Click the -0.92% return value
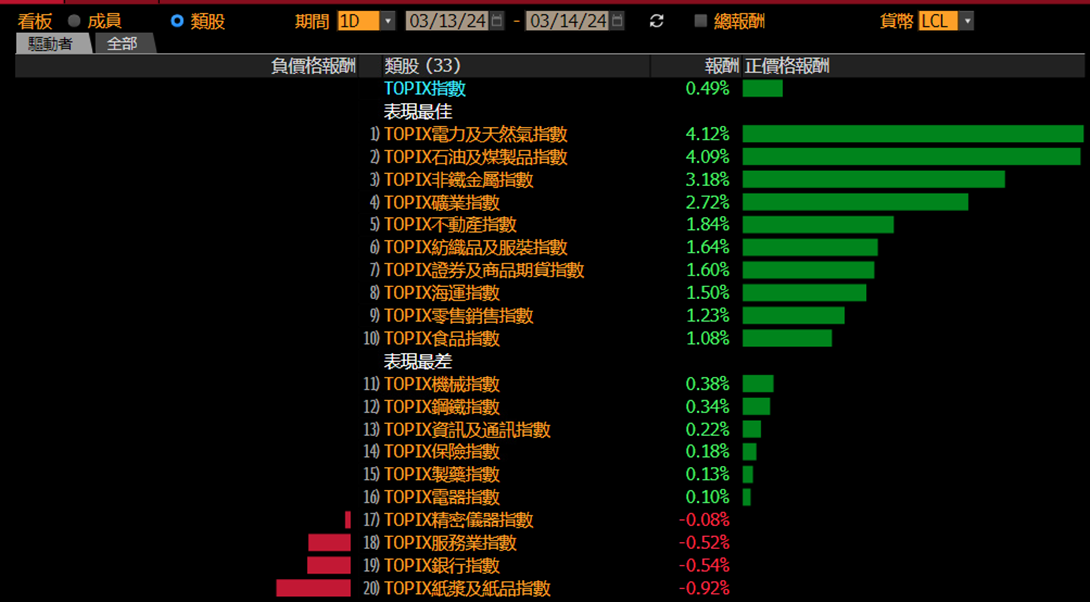 point(704,588)
